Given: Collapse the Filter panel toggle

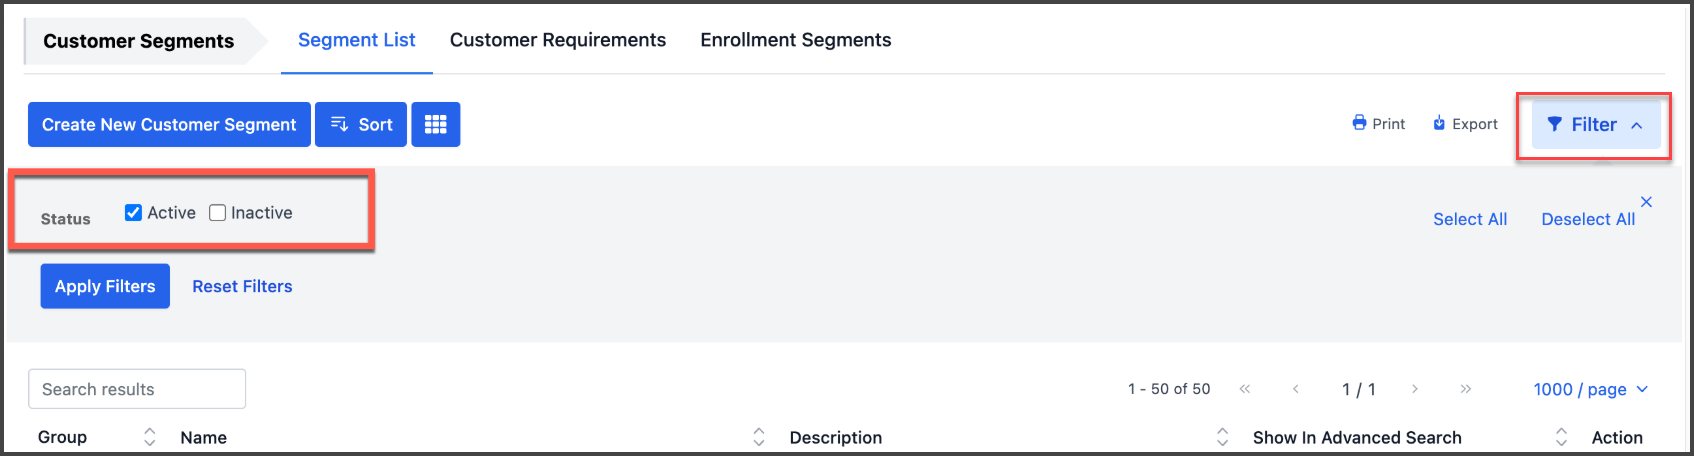Looking at the screenshot, I should click(x=1596, y=125).
